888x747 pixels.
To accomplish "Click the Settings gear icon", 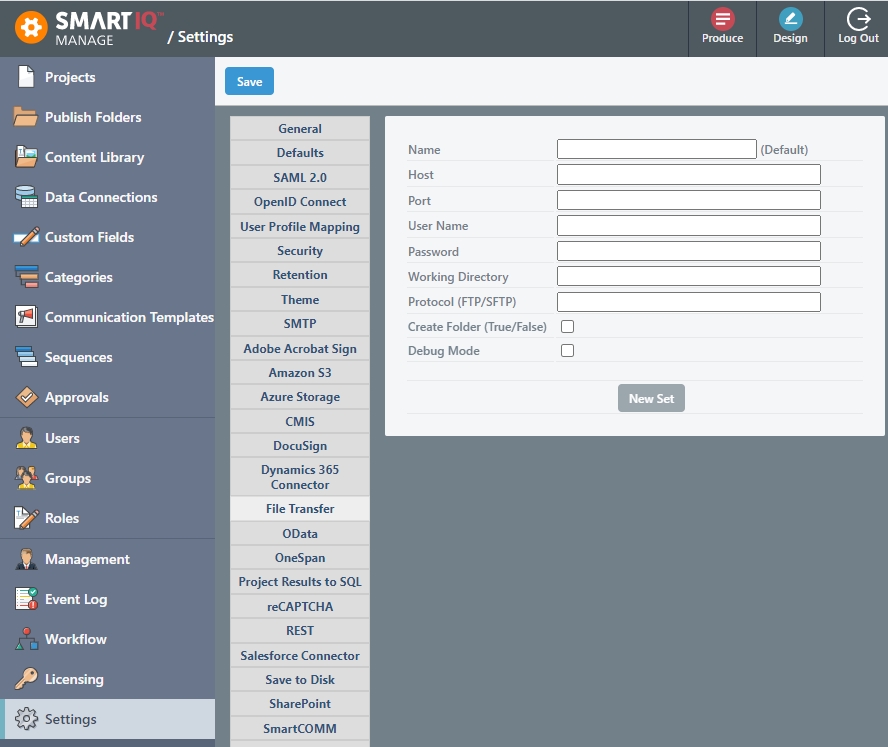I will coord(26,719).
